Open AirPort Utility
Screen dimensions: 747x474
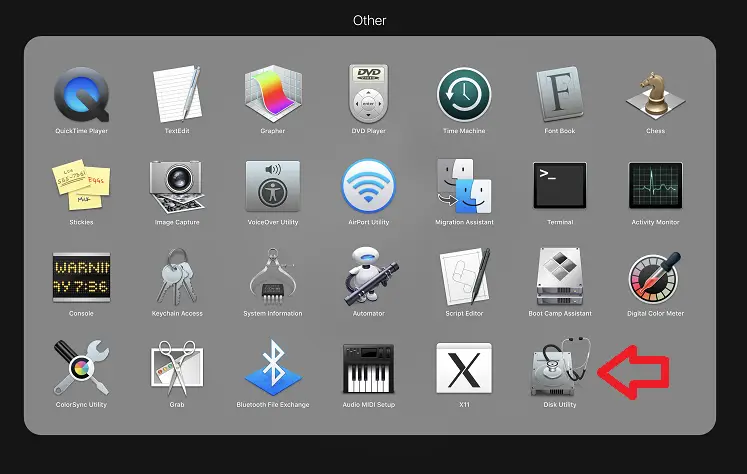pos(368,186)
